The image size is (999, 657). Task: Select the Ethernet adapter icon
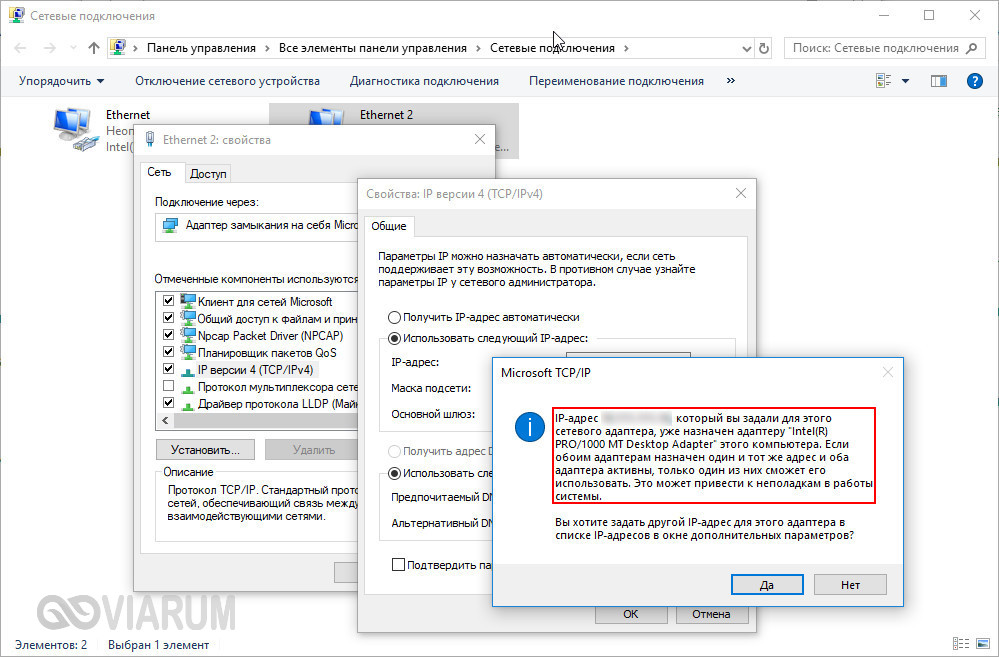(75, 130)
